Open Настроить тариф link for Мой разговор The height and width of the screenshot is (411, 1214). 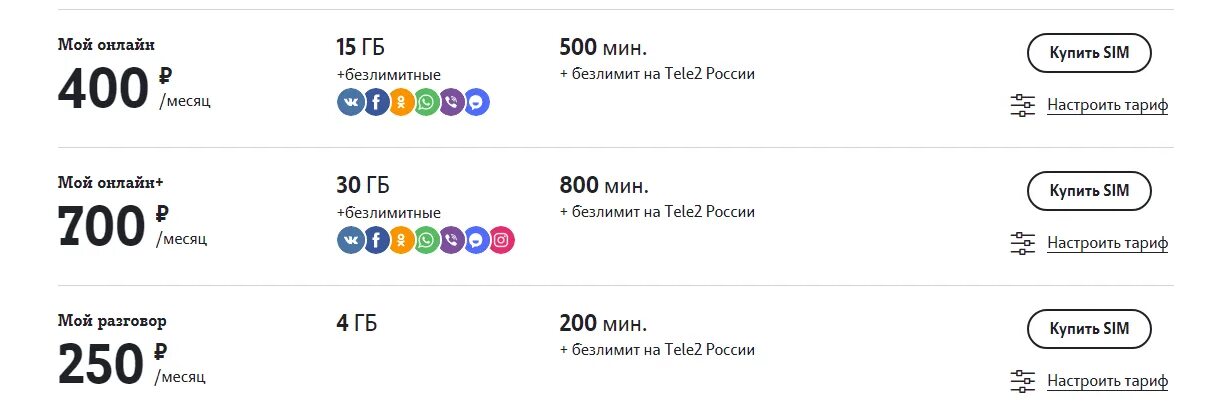coord(1107,381)
